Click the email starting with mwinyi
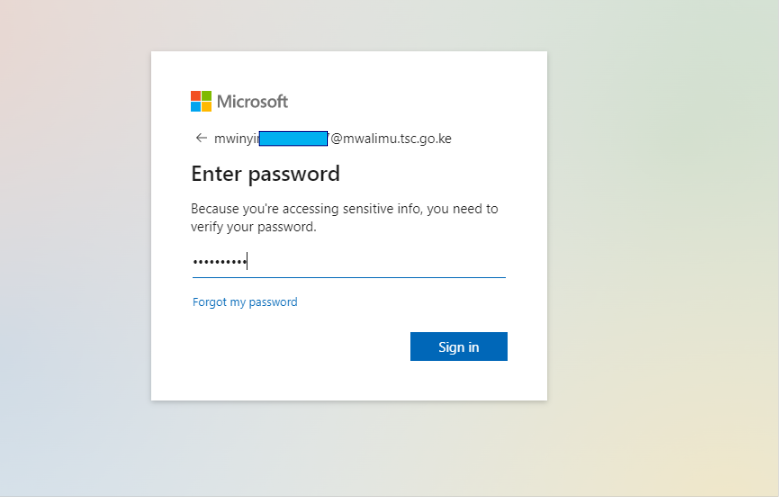Image resolution: width=779 pixels, height=497 pixels. pos(236,138)
